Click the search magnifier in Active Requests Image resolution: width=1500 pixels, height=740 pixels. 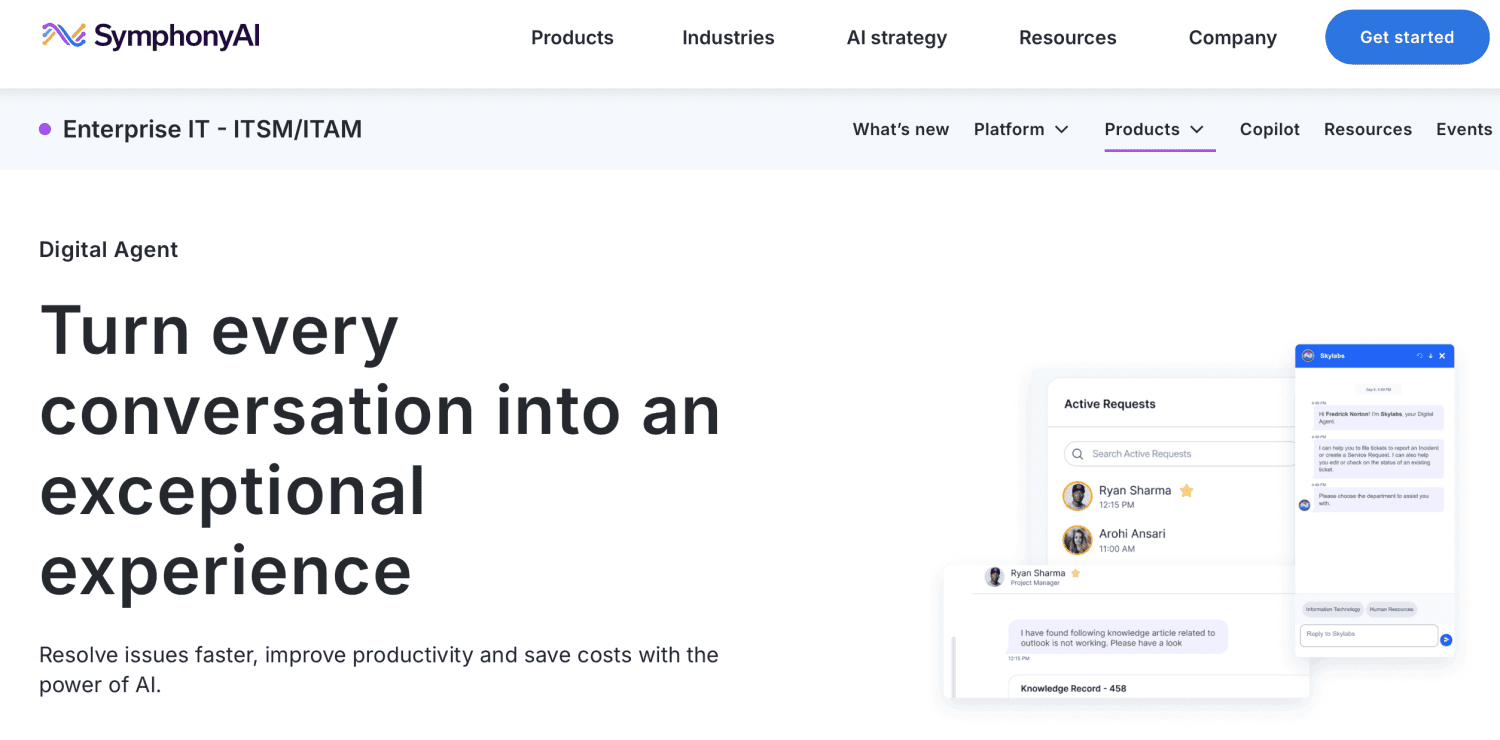1077,454
